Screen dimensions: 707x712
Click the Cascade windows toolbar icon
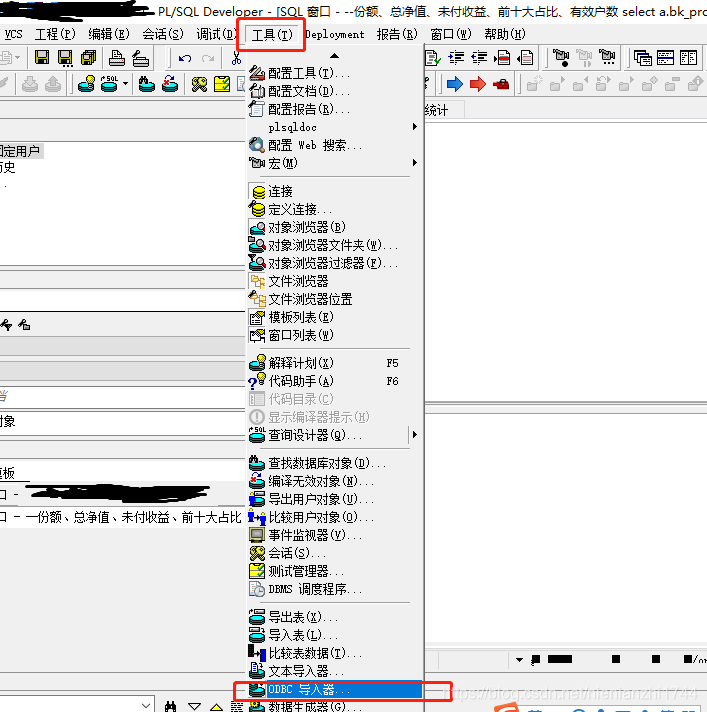click(x=642, y=58)
